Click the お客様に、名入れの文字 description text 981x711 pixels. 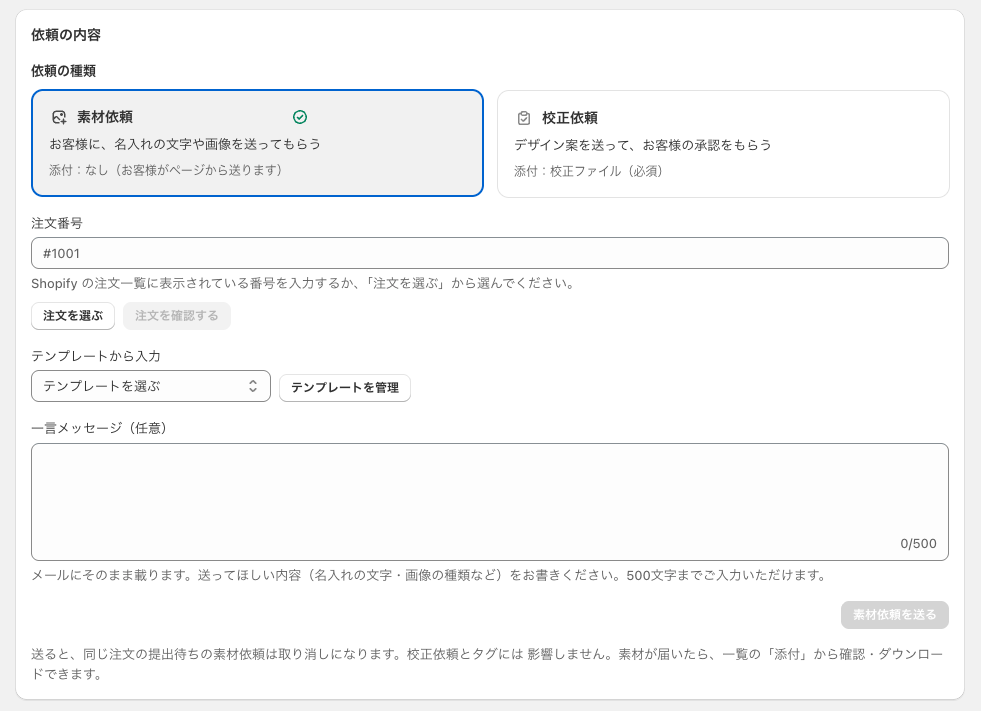tap(185, 144)
